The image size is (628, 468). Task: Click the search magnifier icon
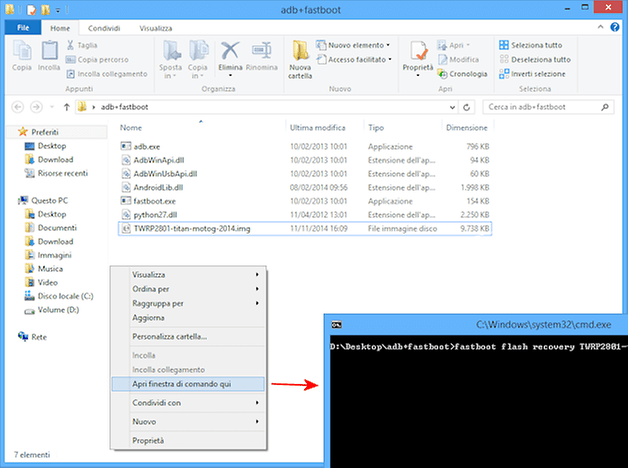tap(605, 107)
